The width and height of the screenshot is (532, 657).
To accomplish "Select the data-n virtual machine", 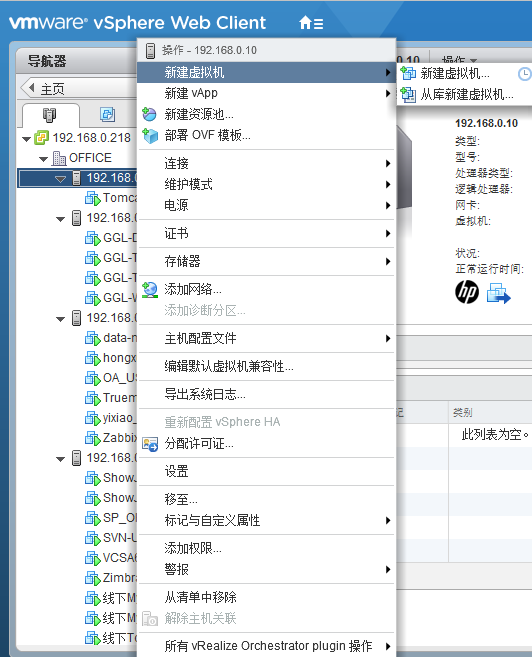I will point(120,338).
